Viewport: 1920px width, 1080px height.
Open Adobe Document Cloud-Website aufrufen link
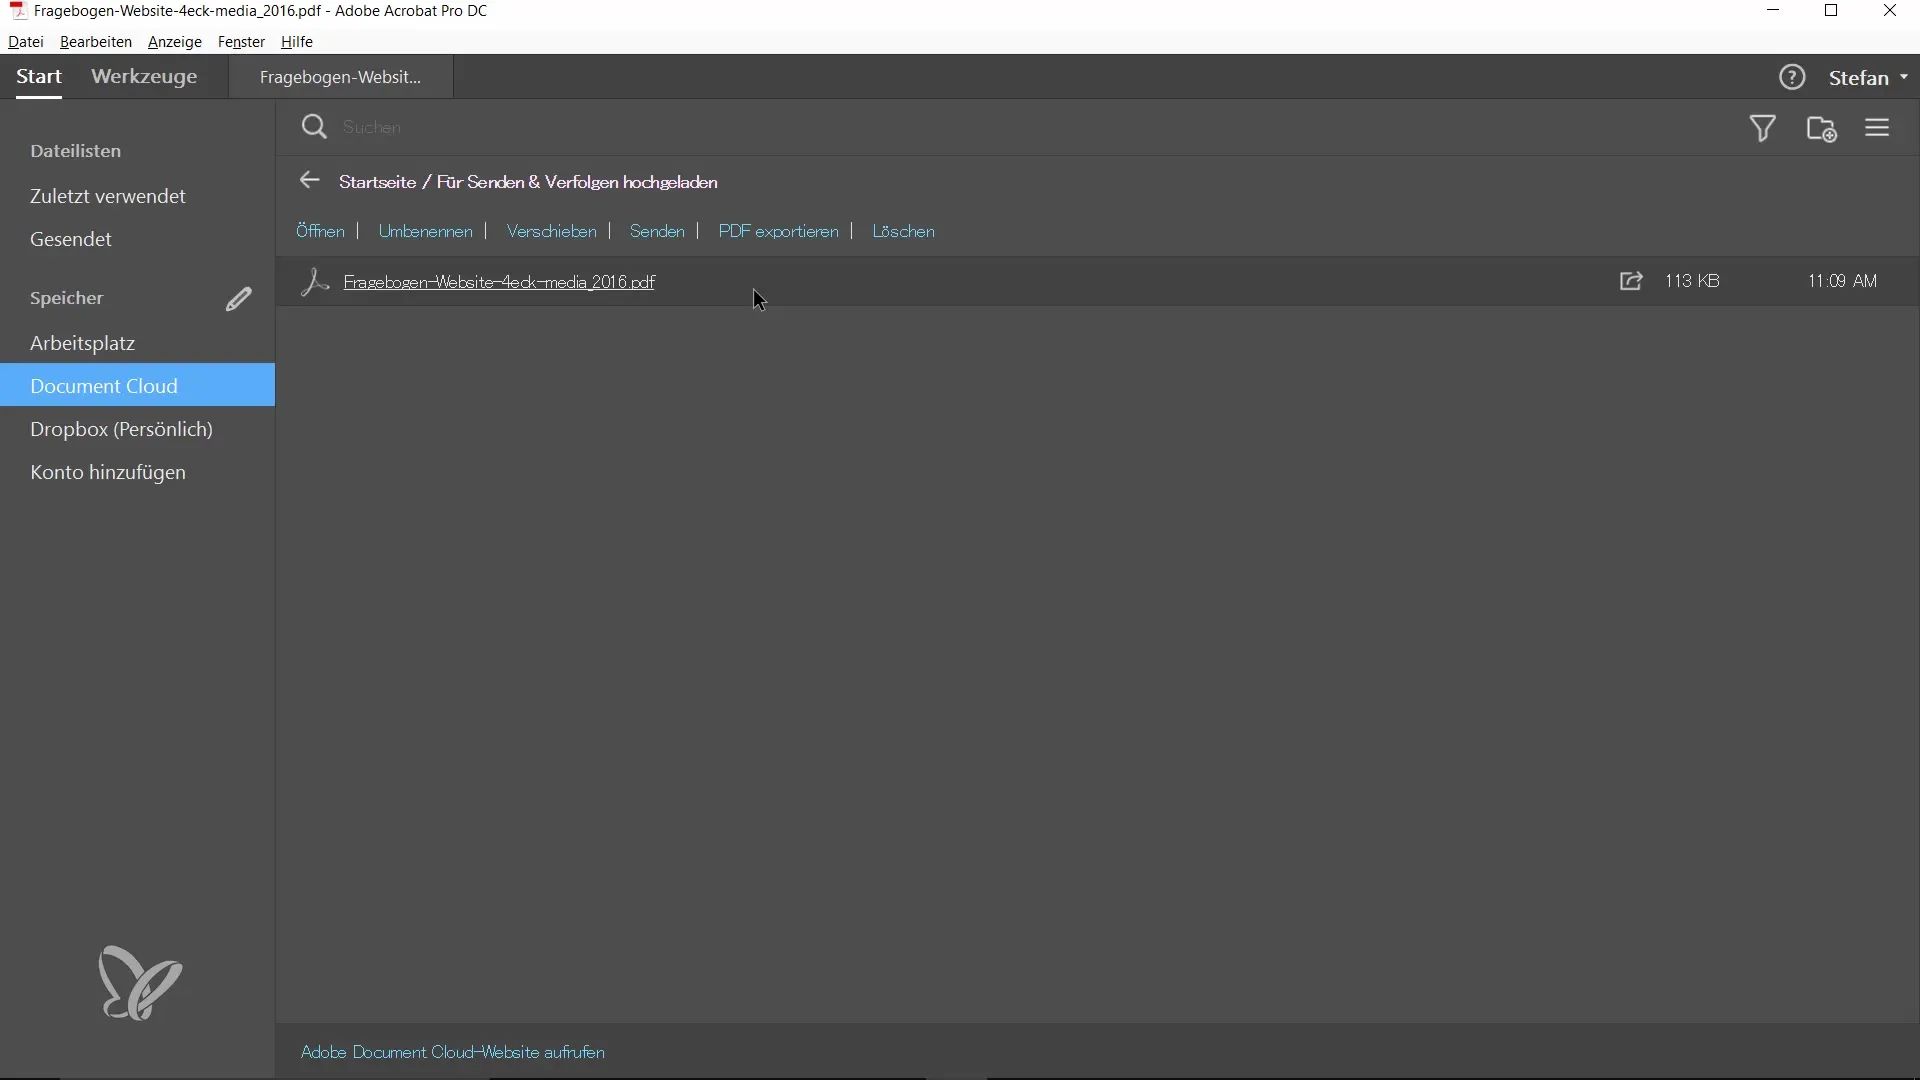[x=452, y=1052]
